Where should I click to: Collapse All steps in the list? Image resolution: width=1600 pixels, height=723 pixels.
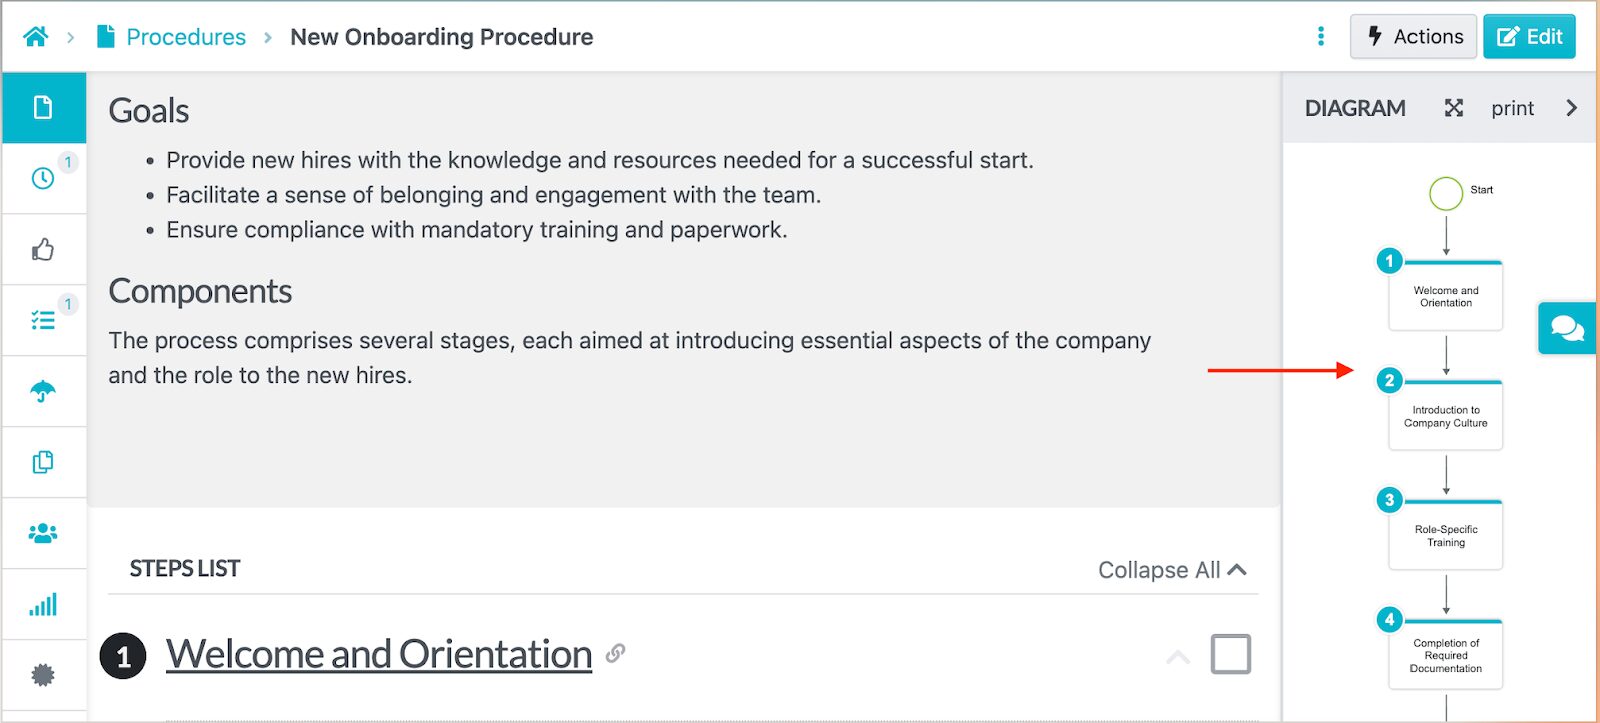1172,570
